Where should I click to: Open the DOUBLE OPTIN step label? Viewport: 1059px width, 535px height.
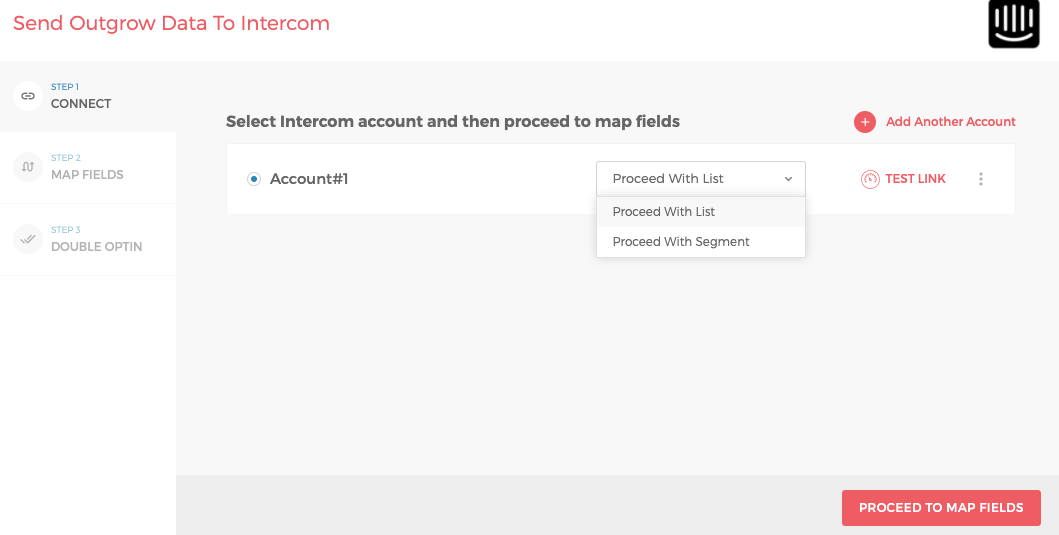point(96,247)
